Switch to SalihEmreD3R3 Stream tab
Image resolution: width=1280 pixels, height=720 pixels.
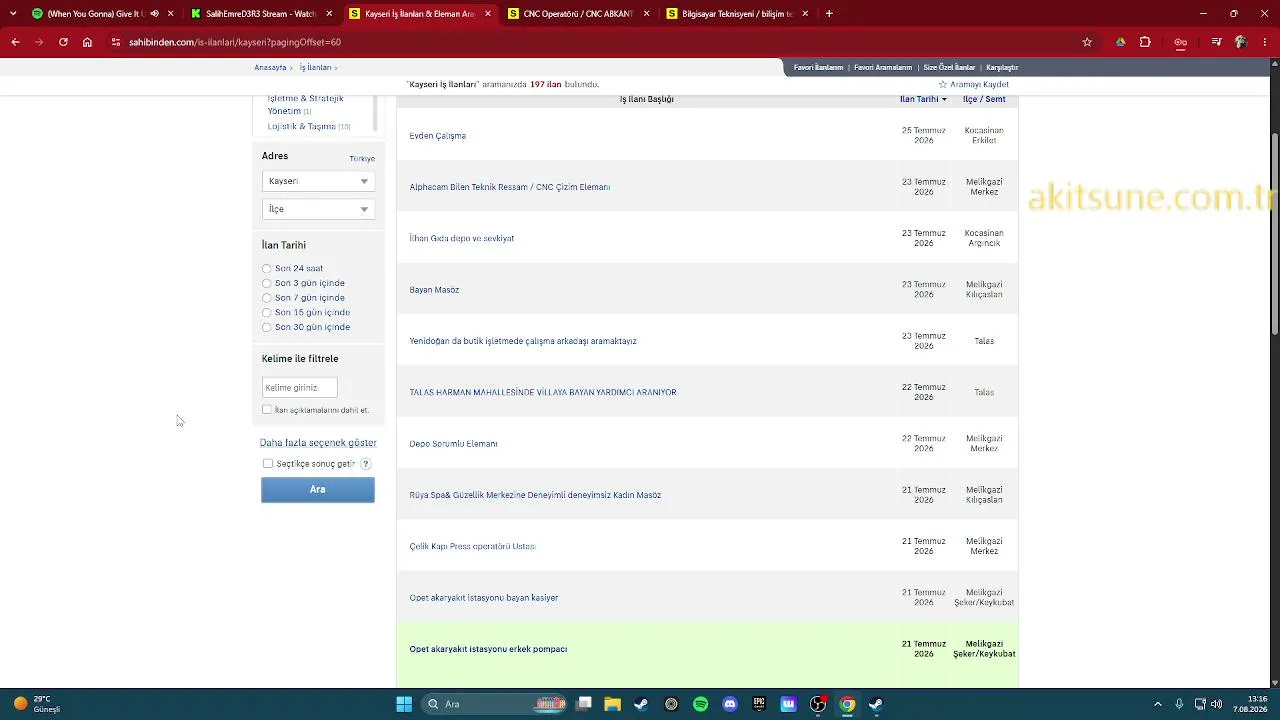point(260,14)
